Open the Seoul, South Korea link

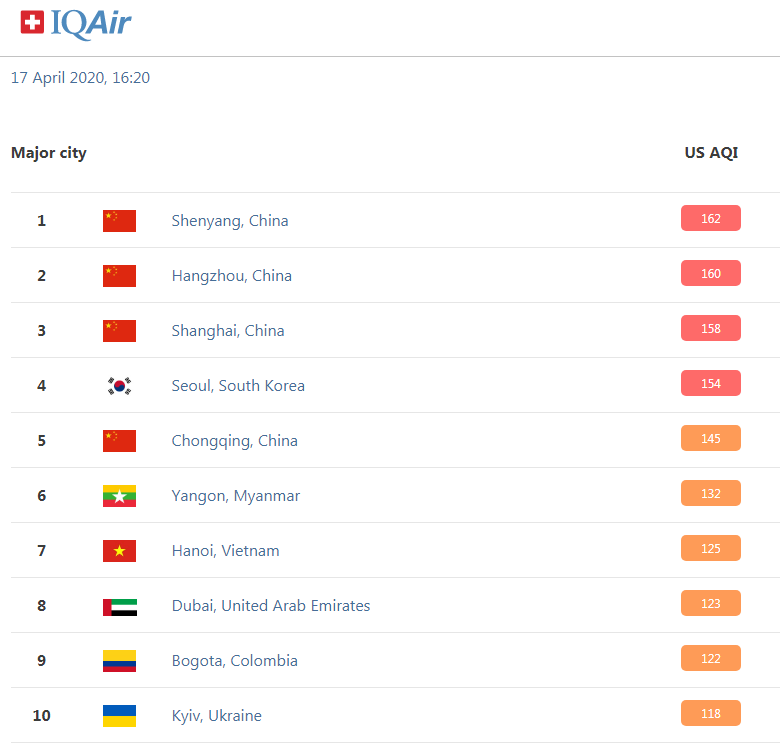coord(238,385)
